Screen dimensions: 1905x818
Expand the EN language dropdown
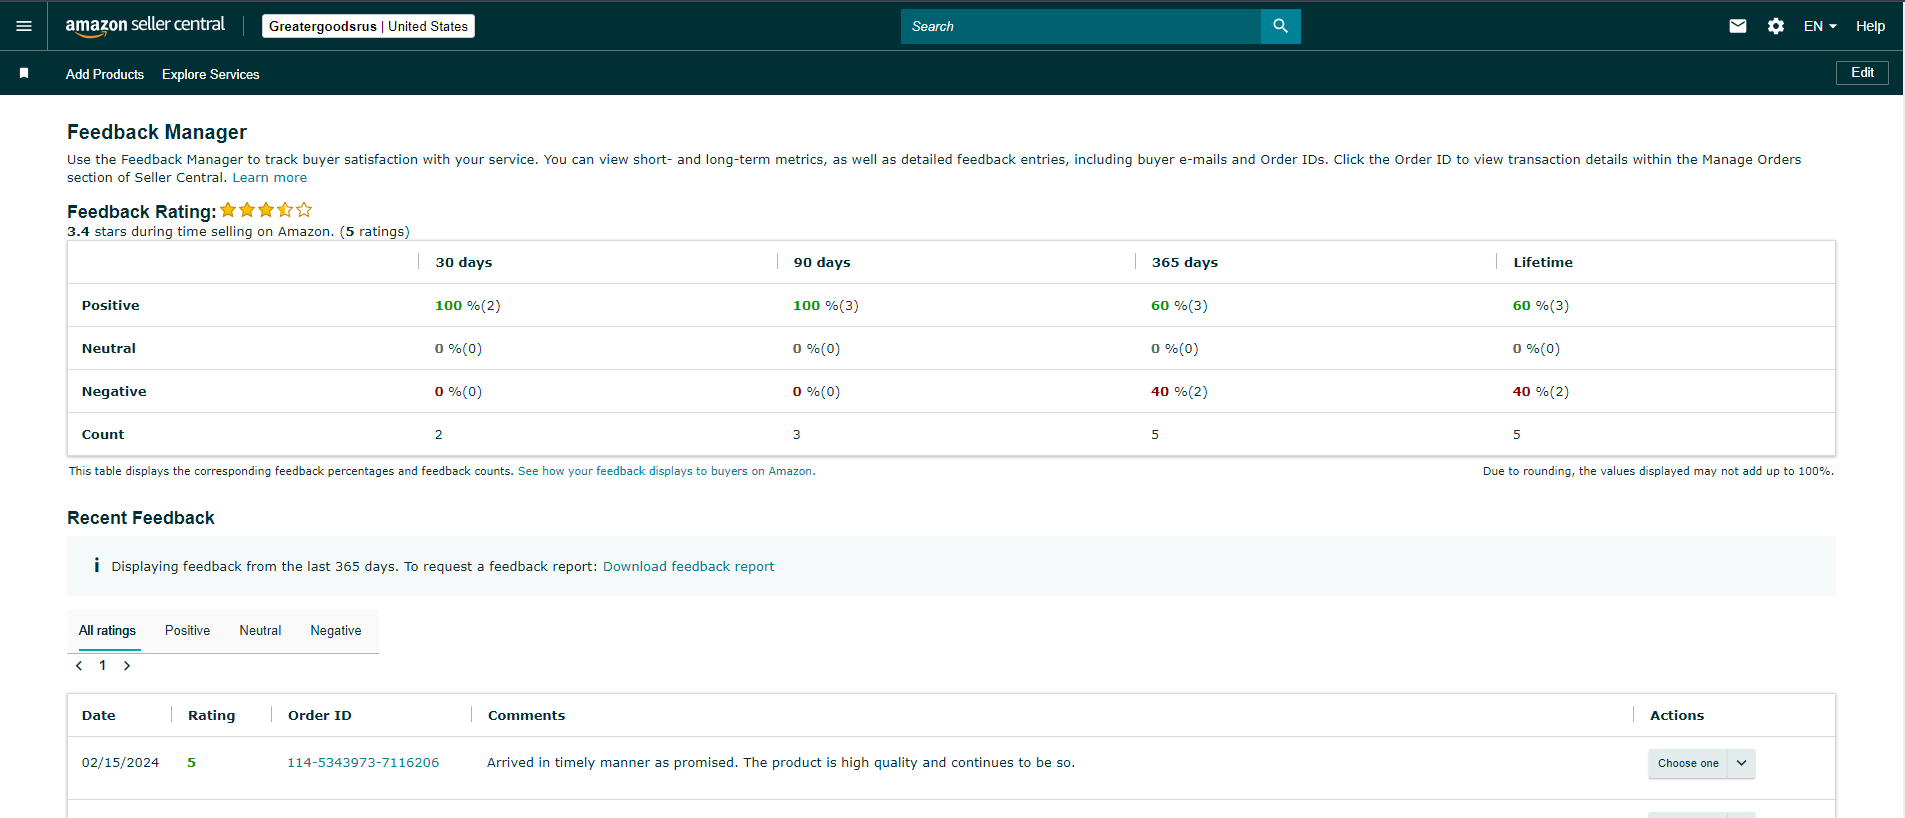click(x=1820, y=26)
